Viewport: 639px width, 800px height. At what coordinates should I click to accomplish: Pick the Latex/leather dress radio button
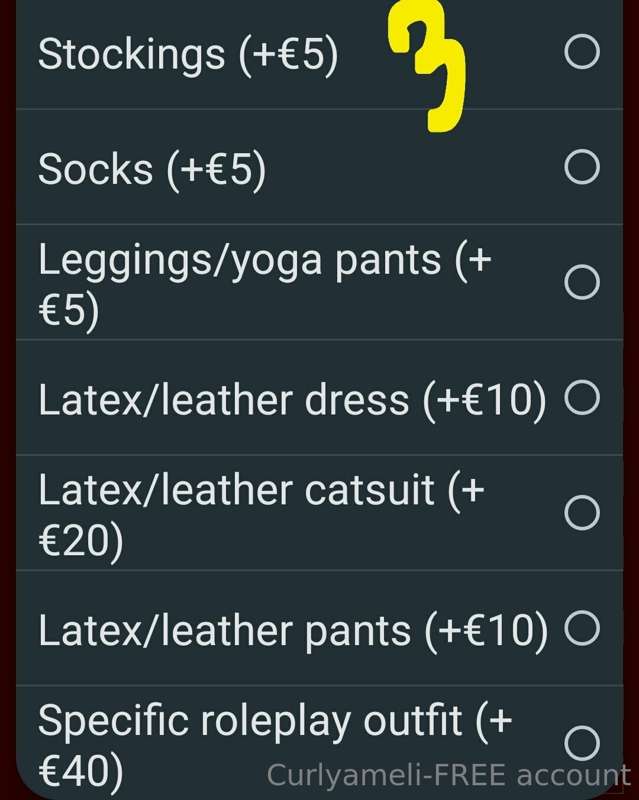coord(582,397)
